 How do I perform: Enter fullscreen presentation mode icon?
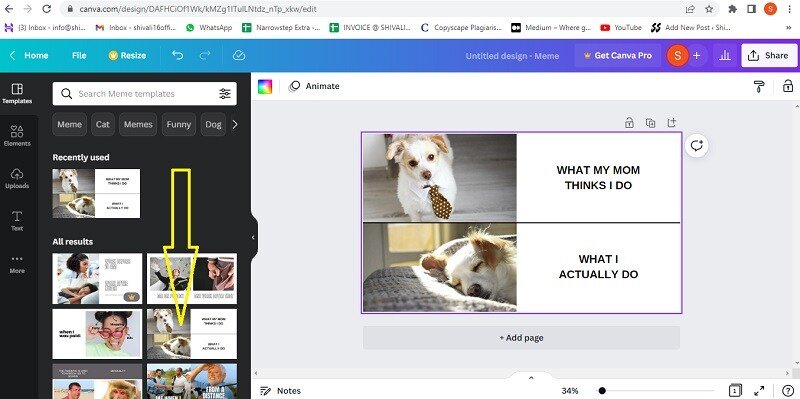[759, 391]
